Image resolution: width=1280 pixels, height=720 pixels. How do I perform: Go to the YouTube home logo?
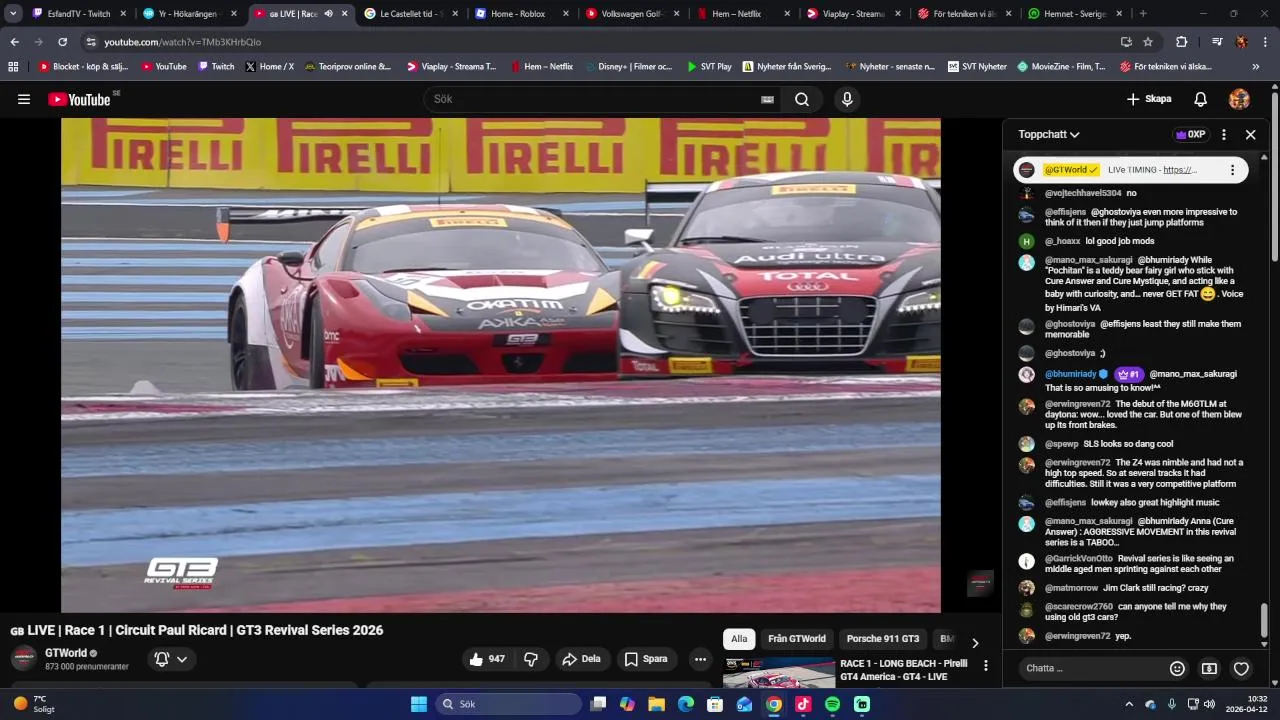(79, 99)
